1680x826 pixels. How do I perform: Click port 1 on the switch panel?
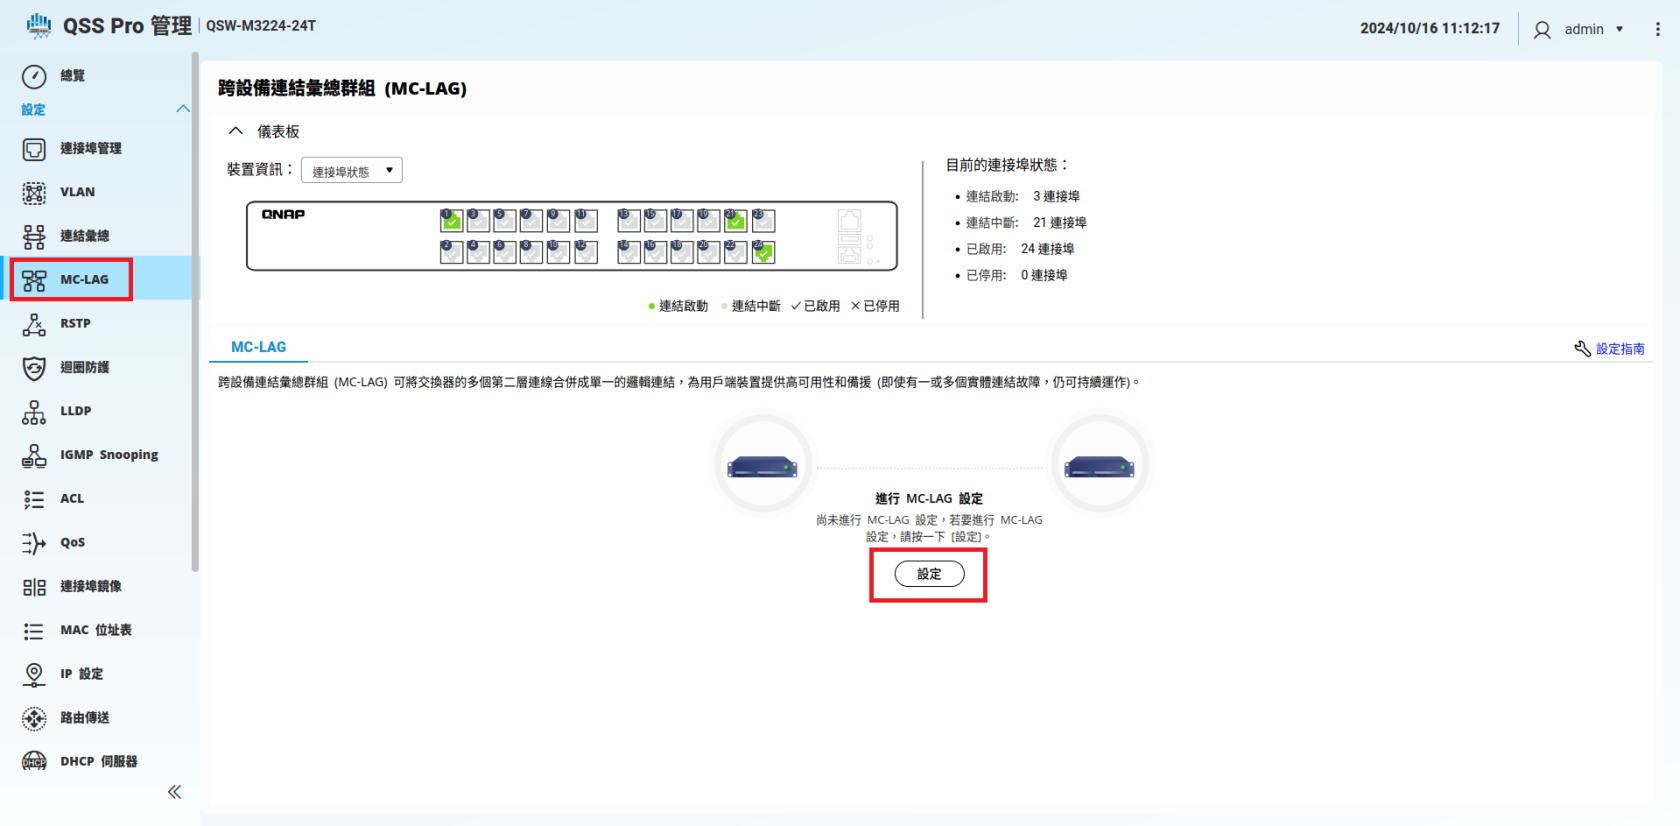pos(452,221)
